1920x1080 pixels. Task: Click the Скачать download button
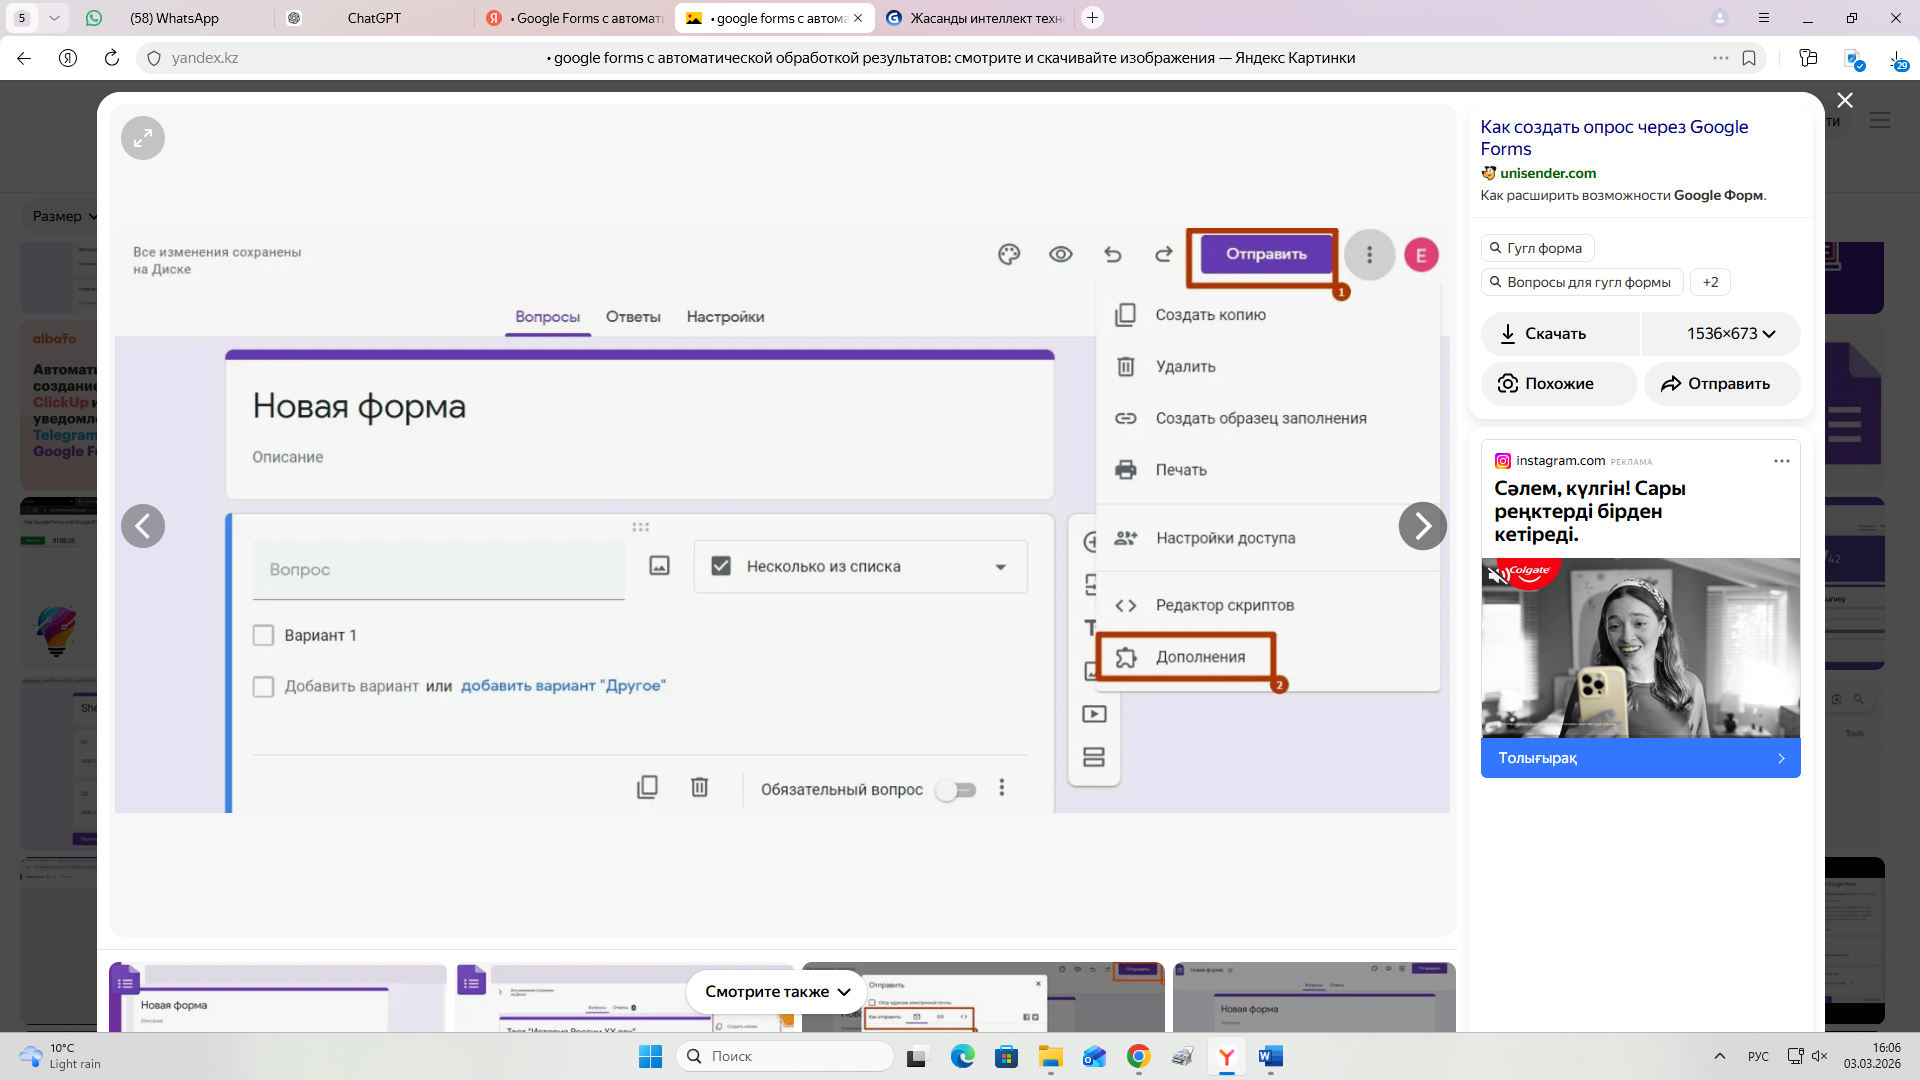coord(1558,334)
